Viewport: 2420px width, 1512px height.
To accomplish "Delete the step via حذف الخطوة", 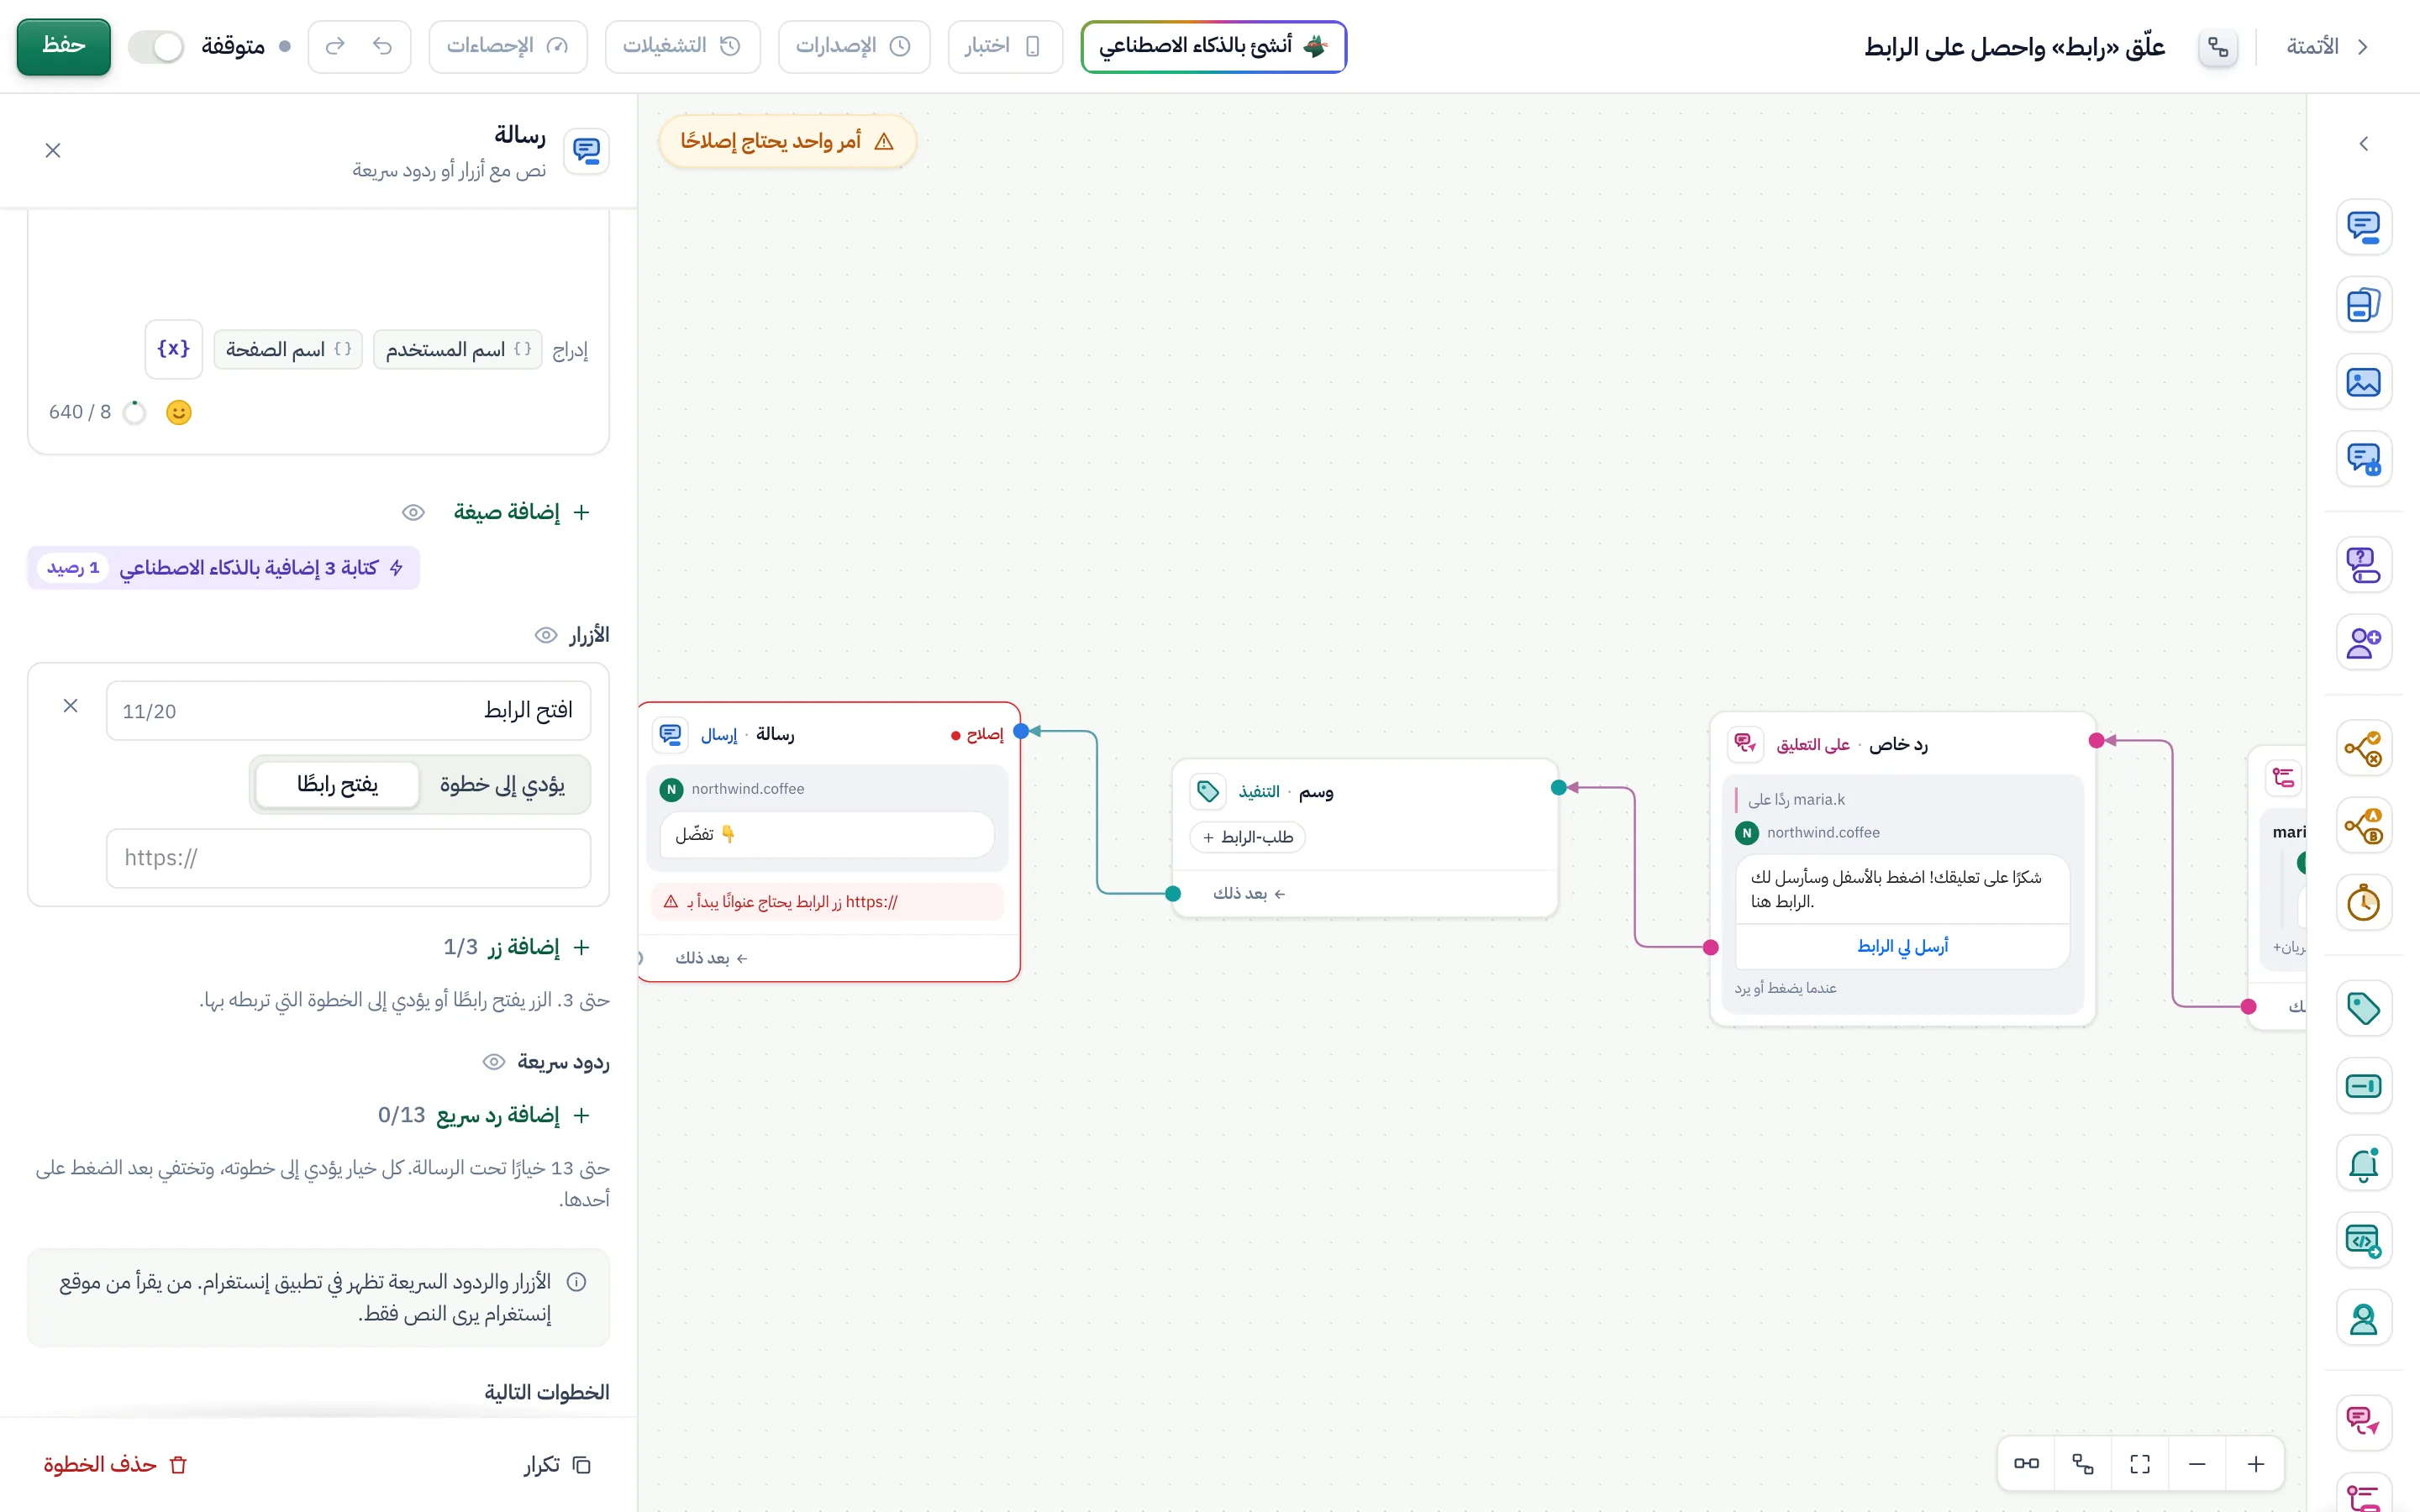I will 116,1465.
